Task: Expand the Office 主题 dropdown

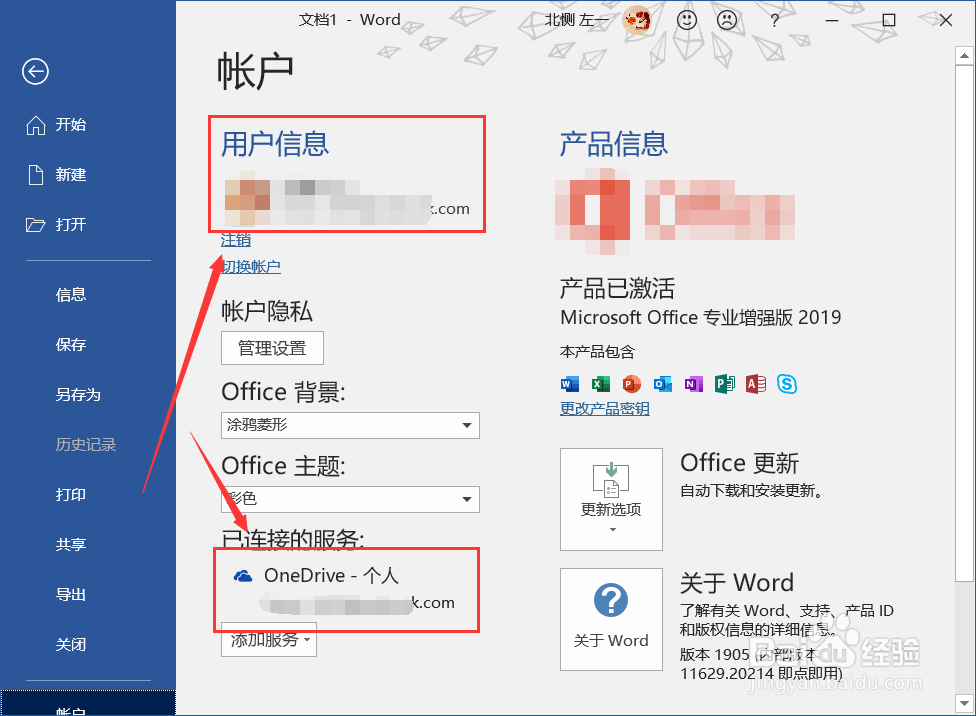Action: tap(350, 499)
